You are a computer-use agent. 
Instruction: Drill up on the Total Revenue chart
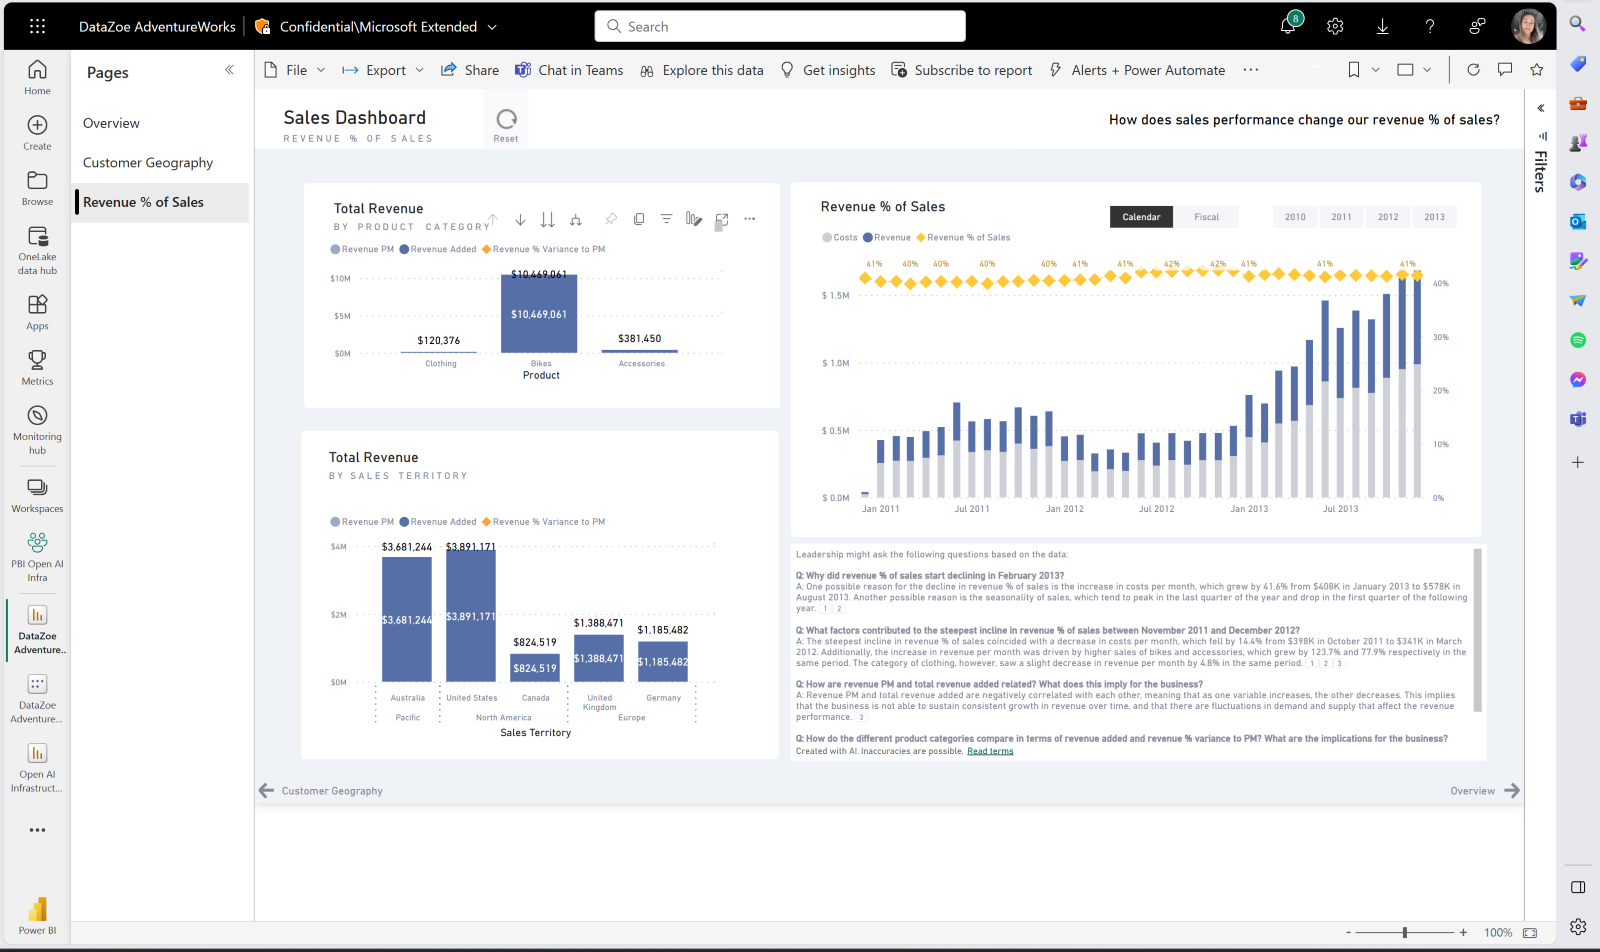coord(492,219)
